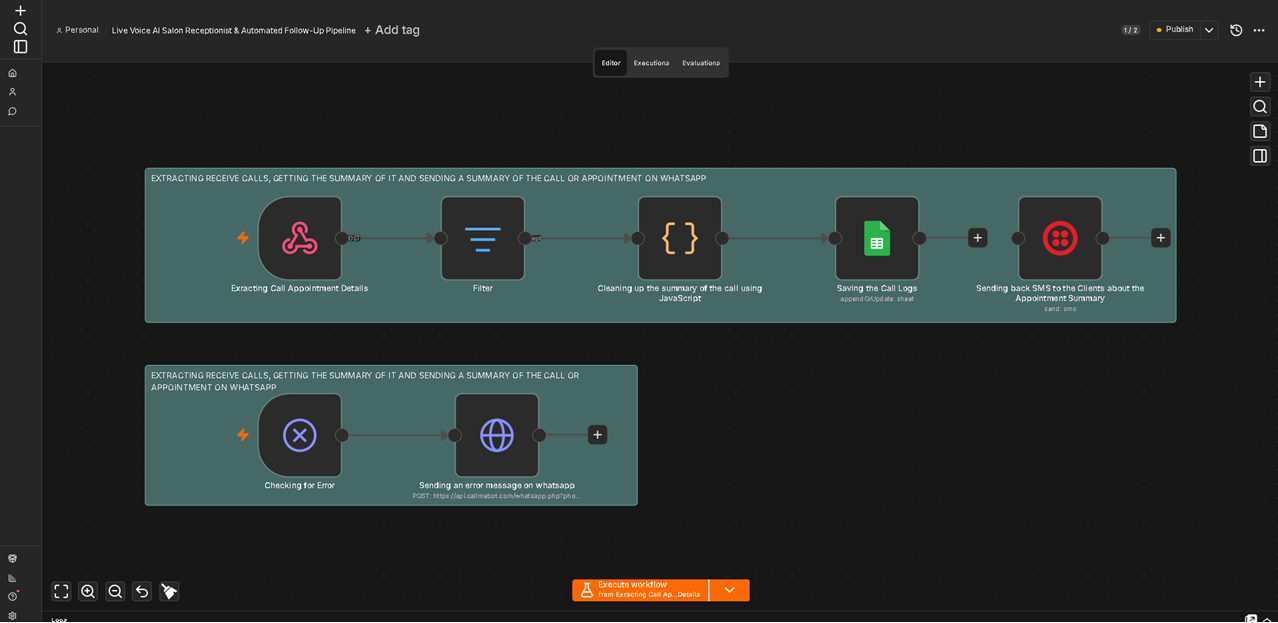Click the Execute workflow button

point(640,590)
